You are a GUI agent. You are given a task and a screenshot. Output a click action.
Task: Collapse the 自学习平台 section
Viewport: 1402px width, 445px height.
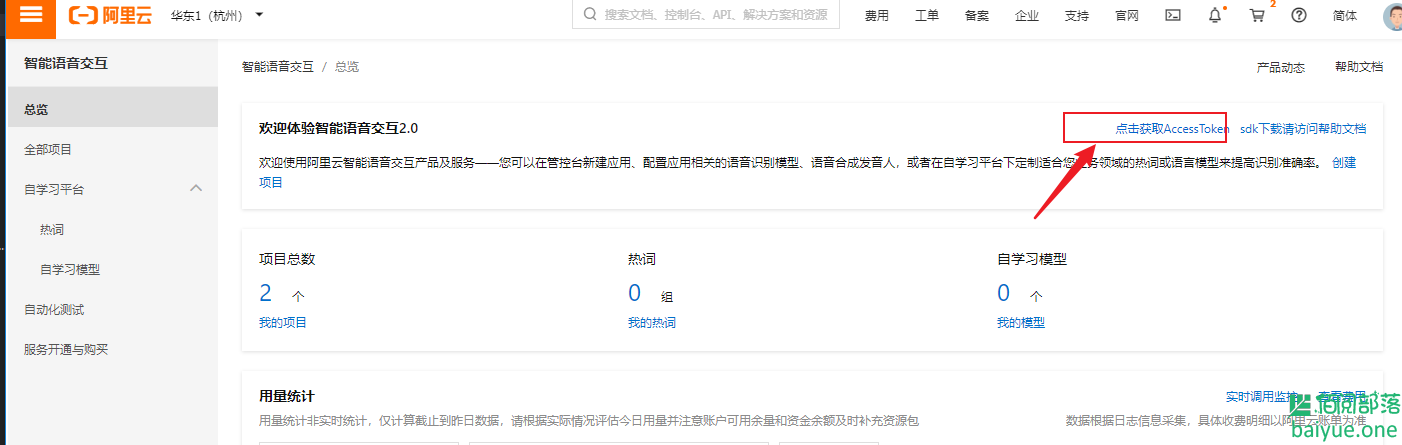pos(196,188)
